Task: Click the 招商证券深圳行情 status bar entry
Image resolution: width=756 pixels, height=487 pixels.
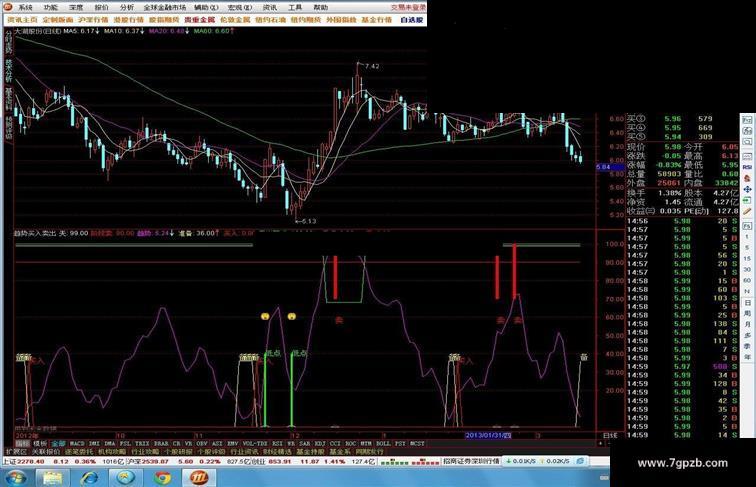Action: [x=471, y=461]
